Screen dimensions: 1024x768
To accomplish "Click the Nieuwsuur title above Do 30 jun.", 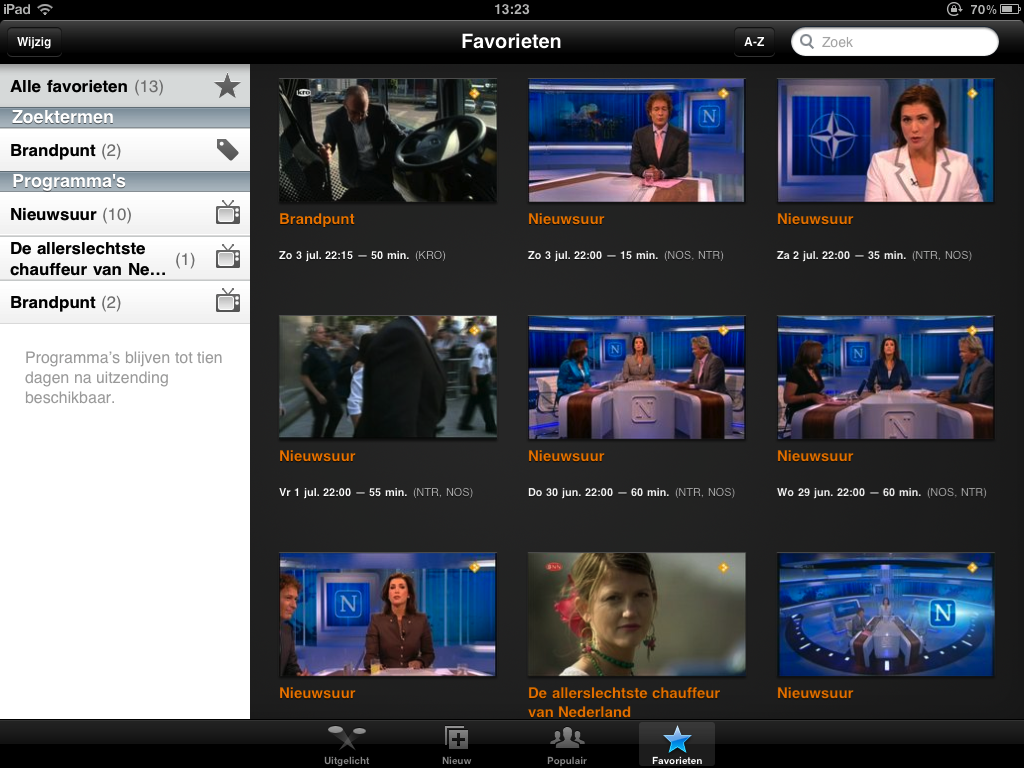I will 566,456.
